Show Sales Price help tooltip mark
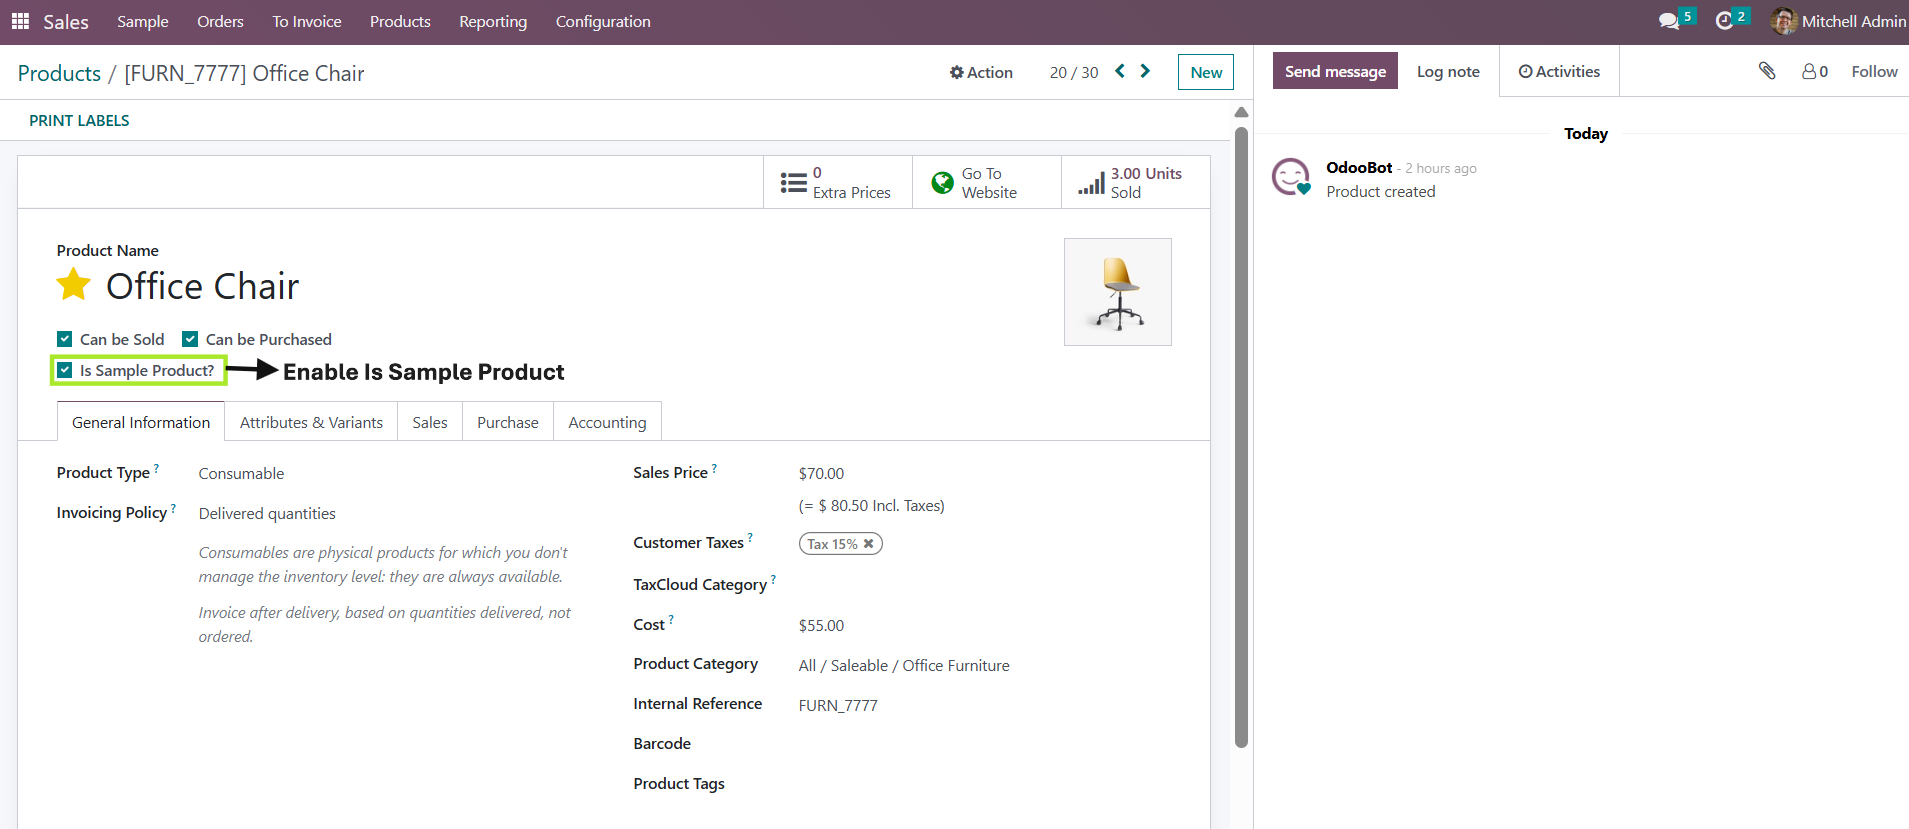Screen dimensions: 1909x829 pyautogui.click(x=714, y=468)
